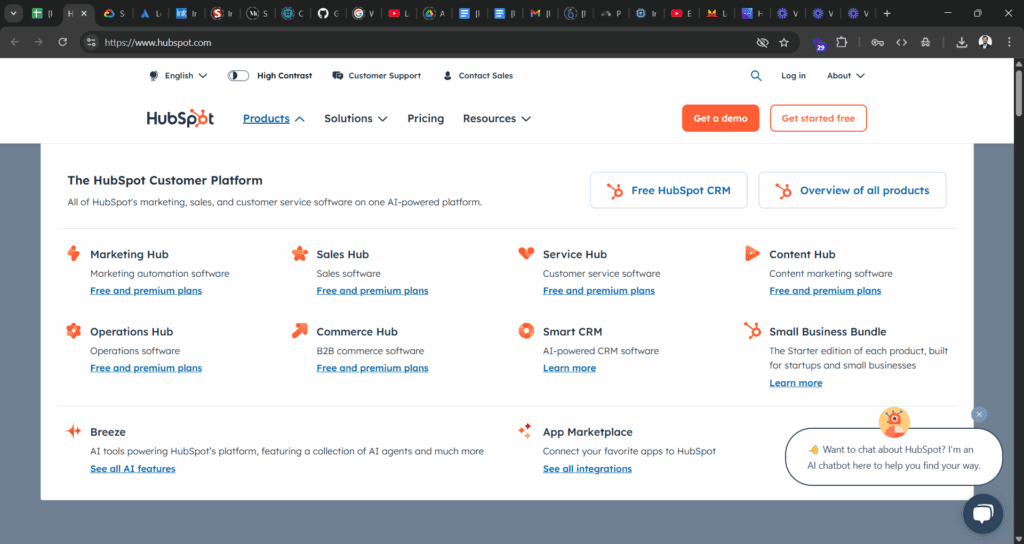Image resolution: width=1024 pixels, height=544 pixels.
Task: Click the Small Business Bundle sprocket icon
Action: (x=752, y=330)
